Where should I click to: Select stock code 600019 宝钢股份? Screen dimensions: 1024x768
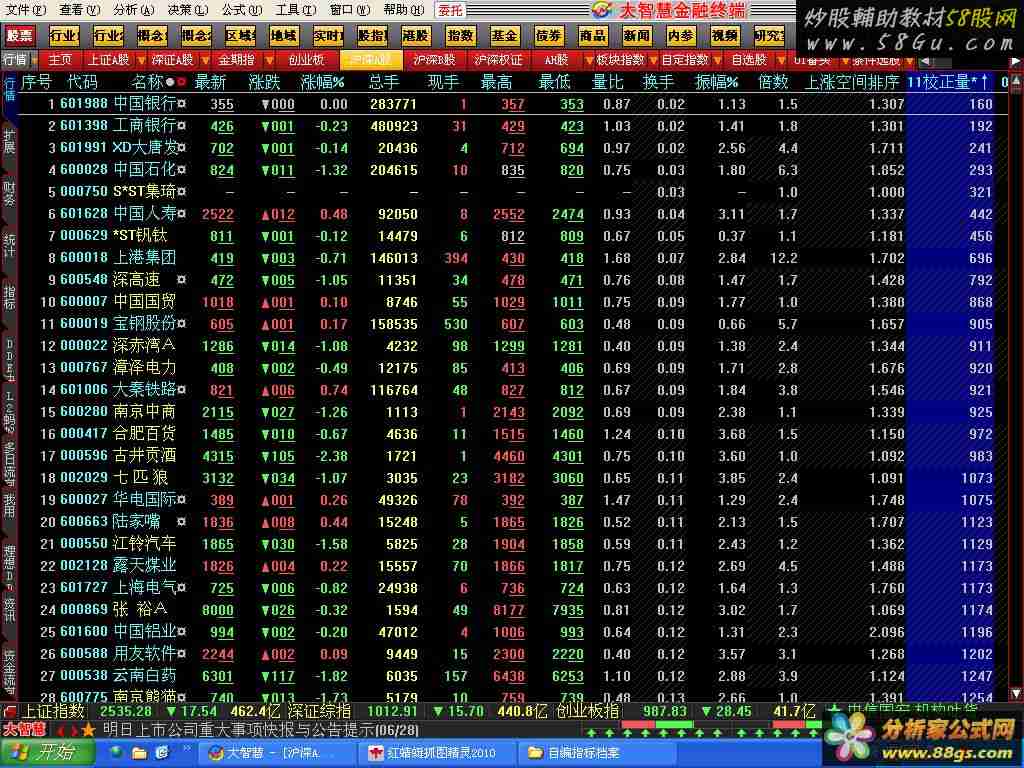pos(84,323)
